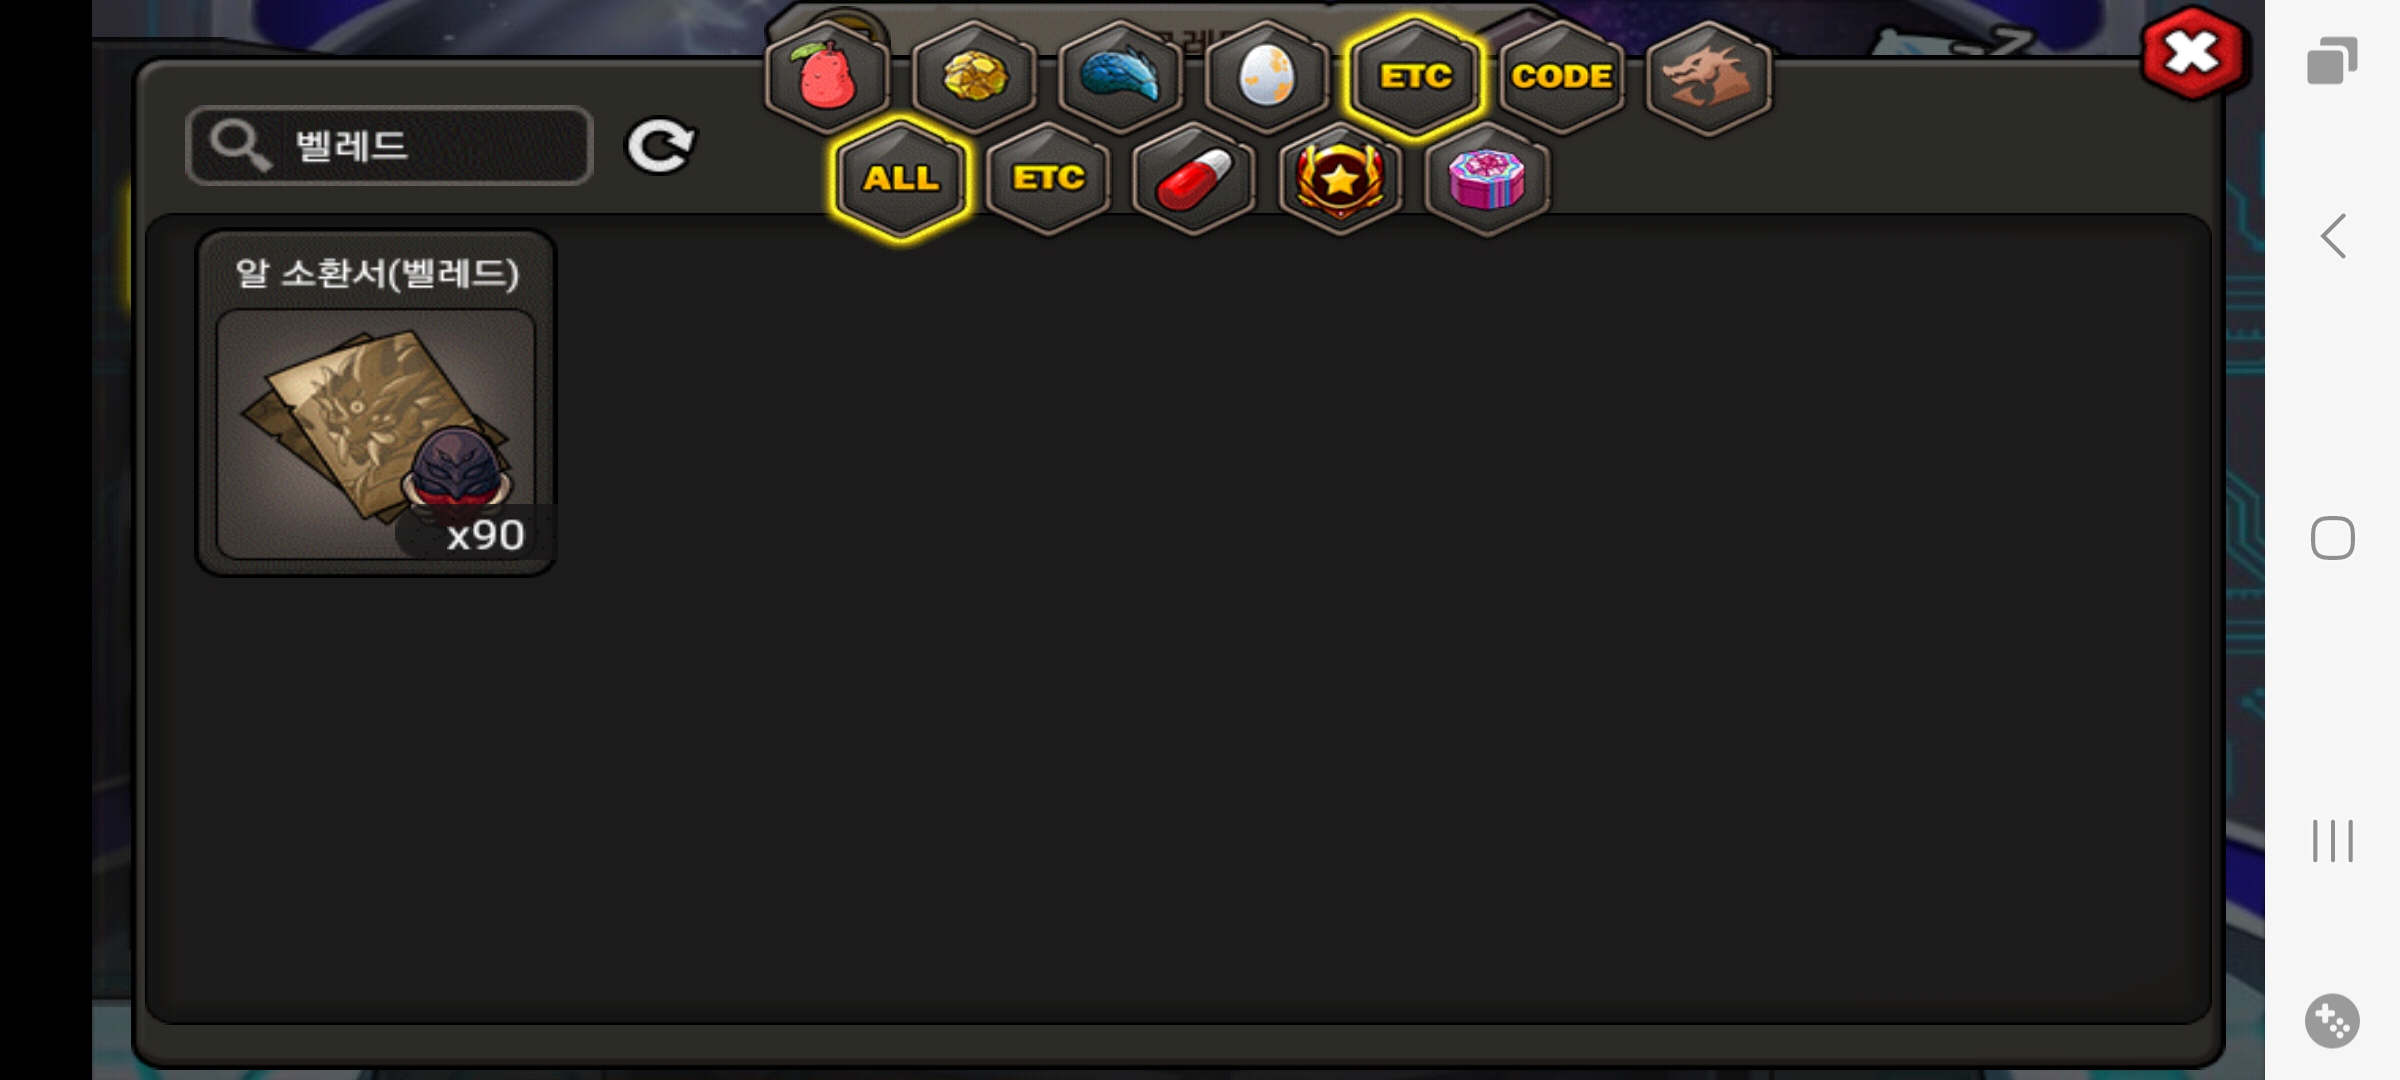Click the search field containing 벨레드
This screenshot has width=2400, height=1080.
[390, 146]
